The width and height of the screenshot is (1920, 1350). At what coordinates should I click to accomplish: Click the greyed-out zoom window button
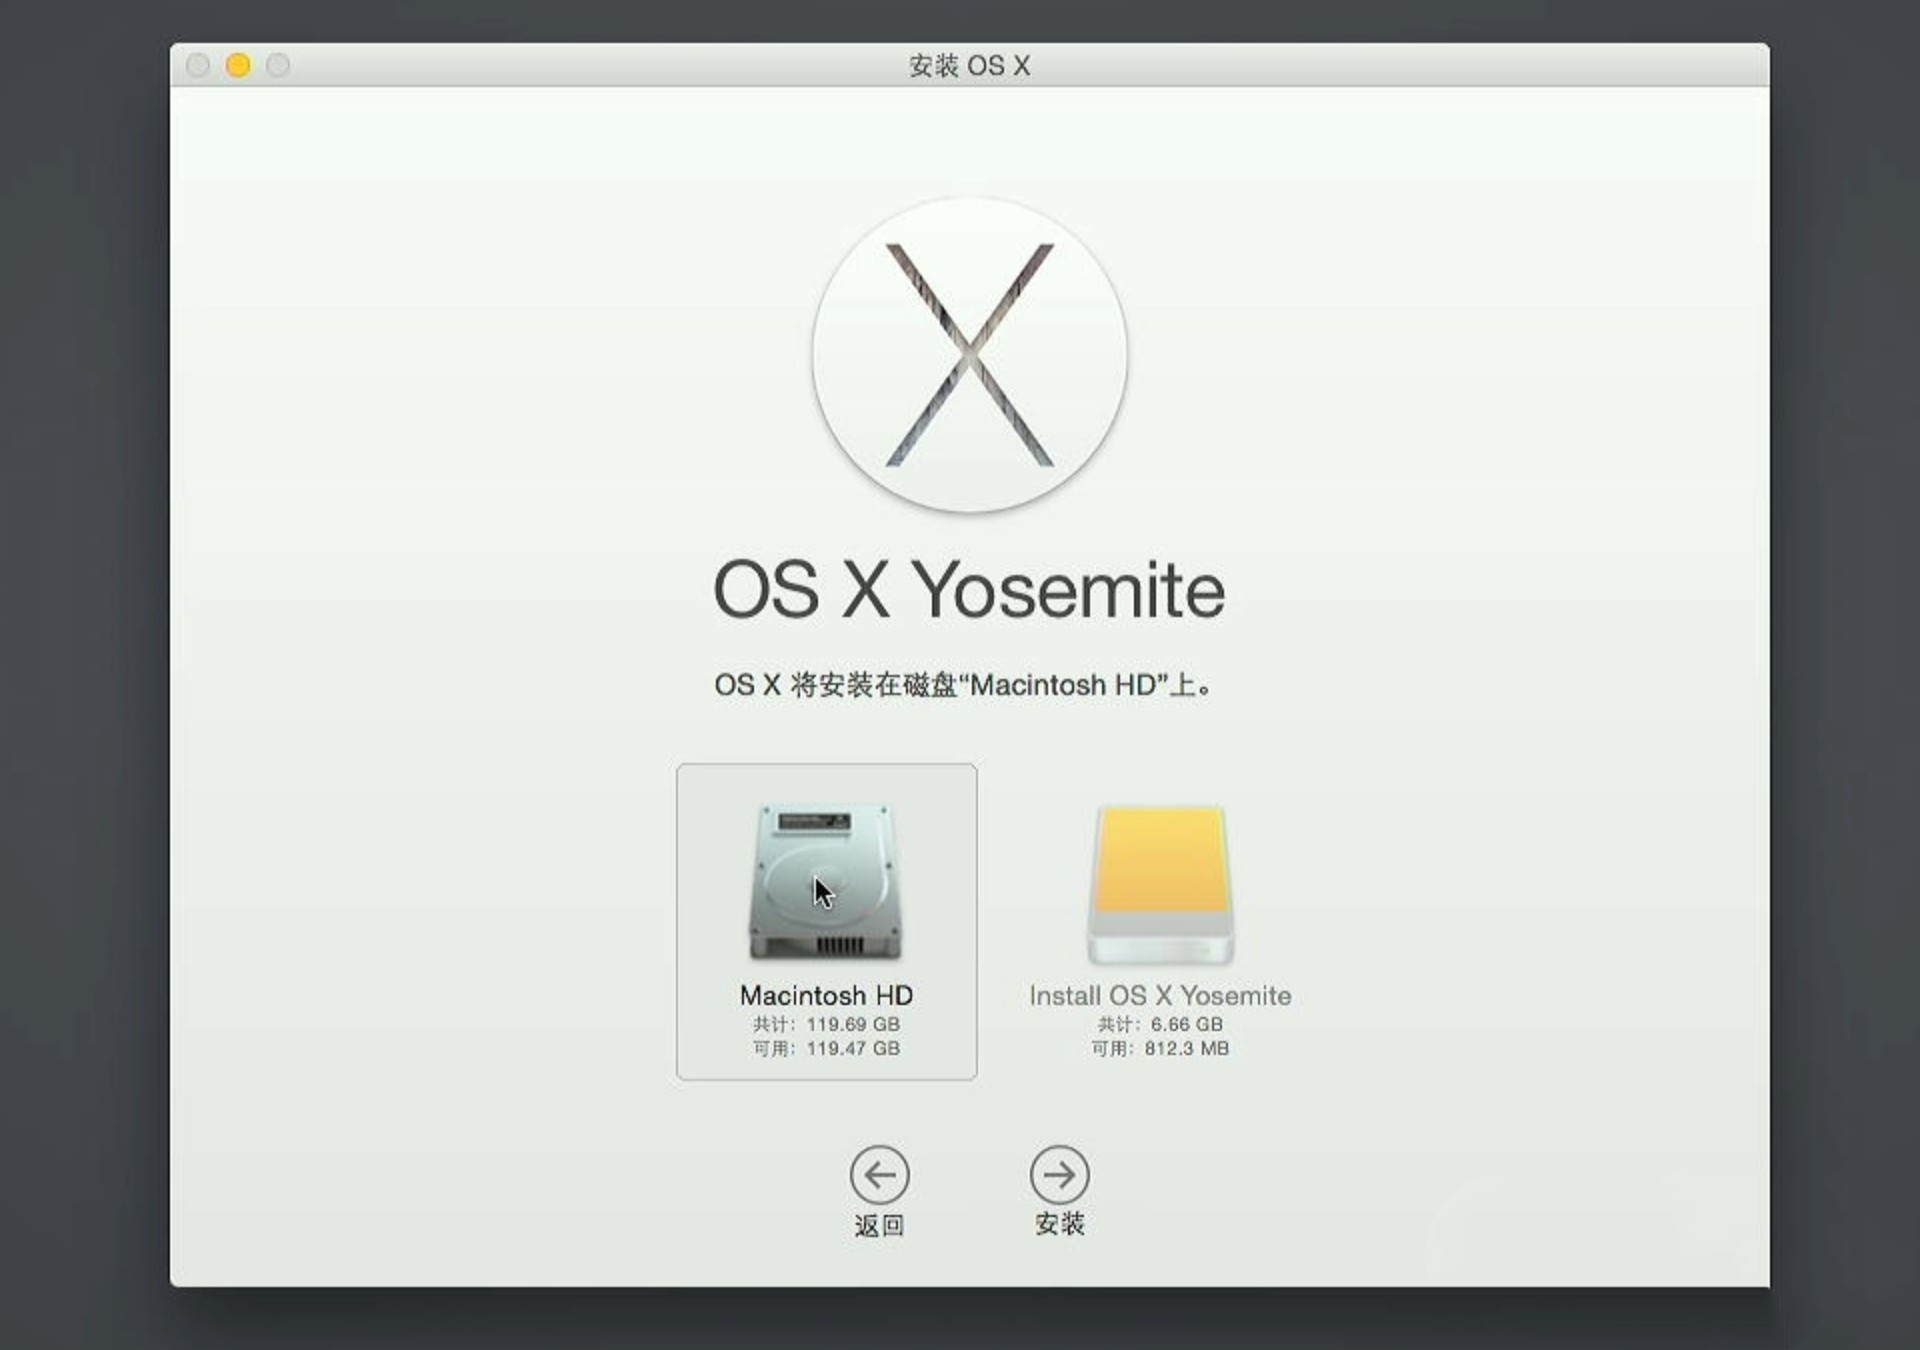(x=278, y=66)
